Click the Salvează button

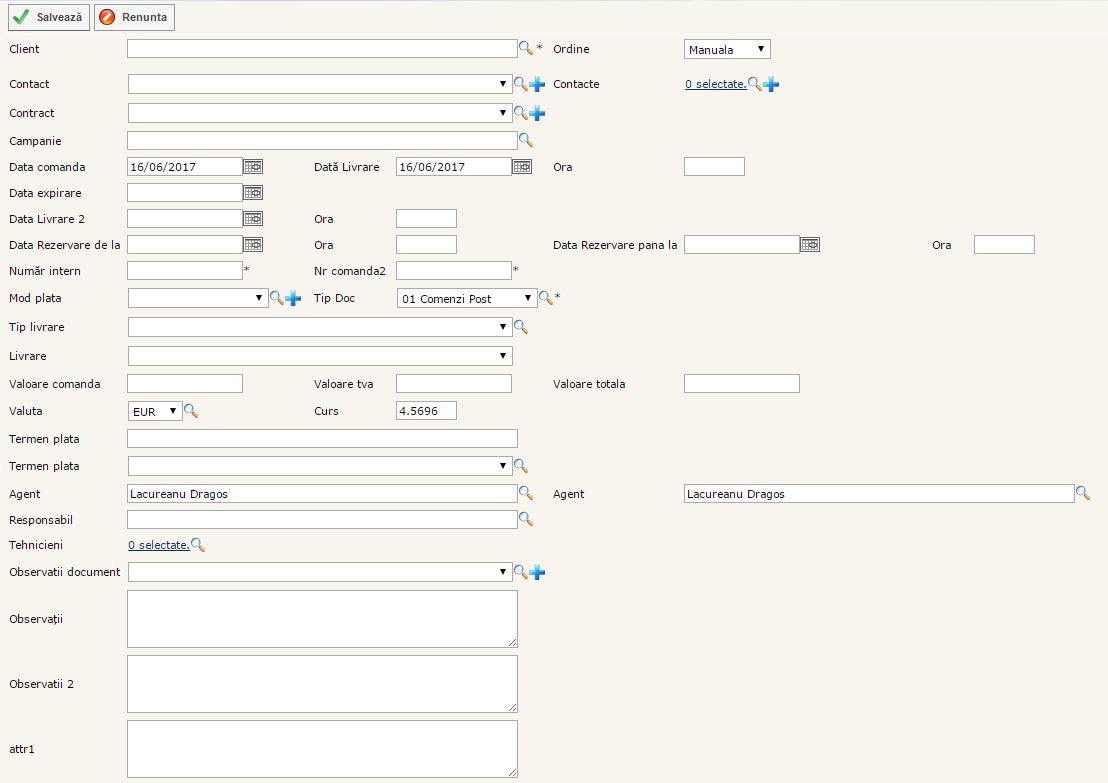click(49, 17)
